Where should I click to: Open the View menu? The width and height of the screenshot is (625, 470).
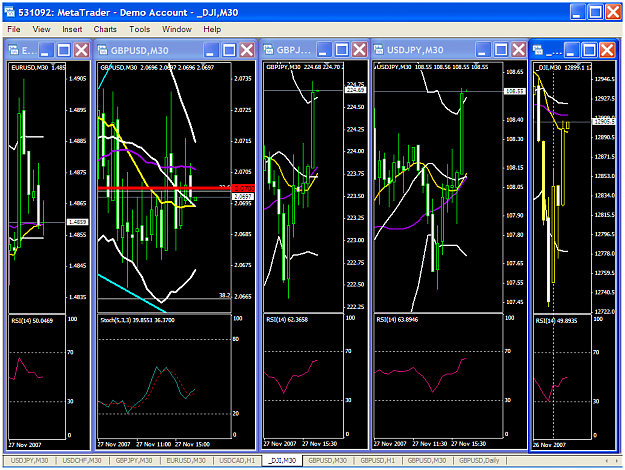[41, 29]
